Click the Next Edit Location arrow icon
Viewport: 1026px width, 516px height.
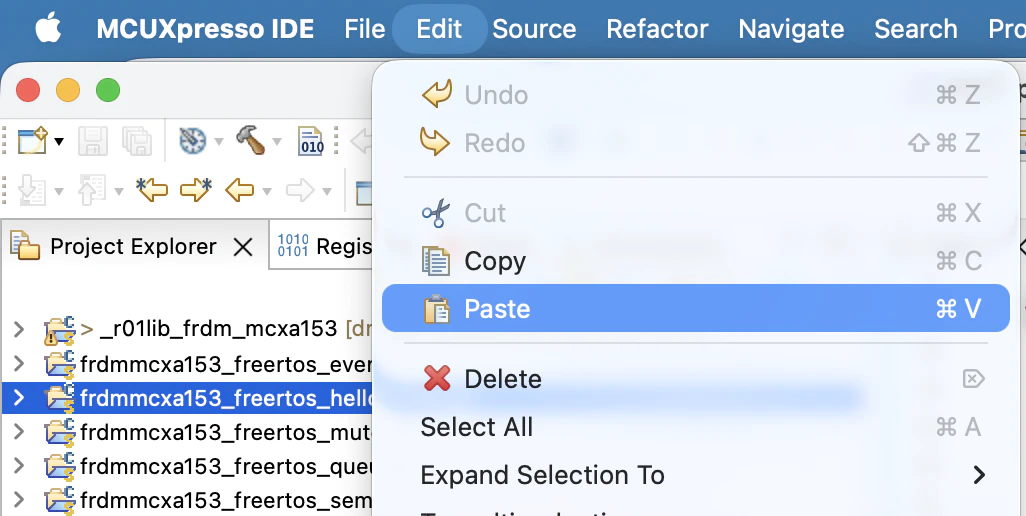tap(196, 190)
